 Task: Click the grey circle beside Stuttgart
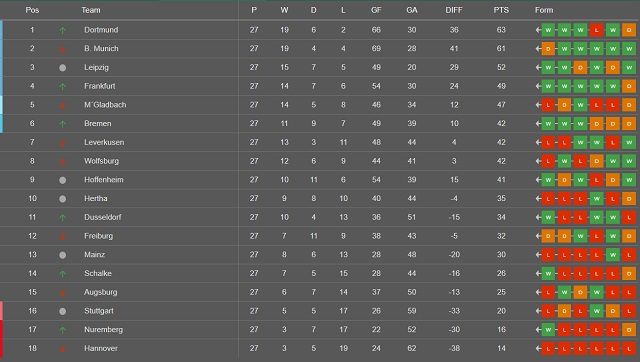click(62, 311)
